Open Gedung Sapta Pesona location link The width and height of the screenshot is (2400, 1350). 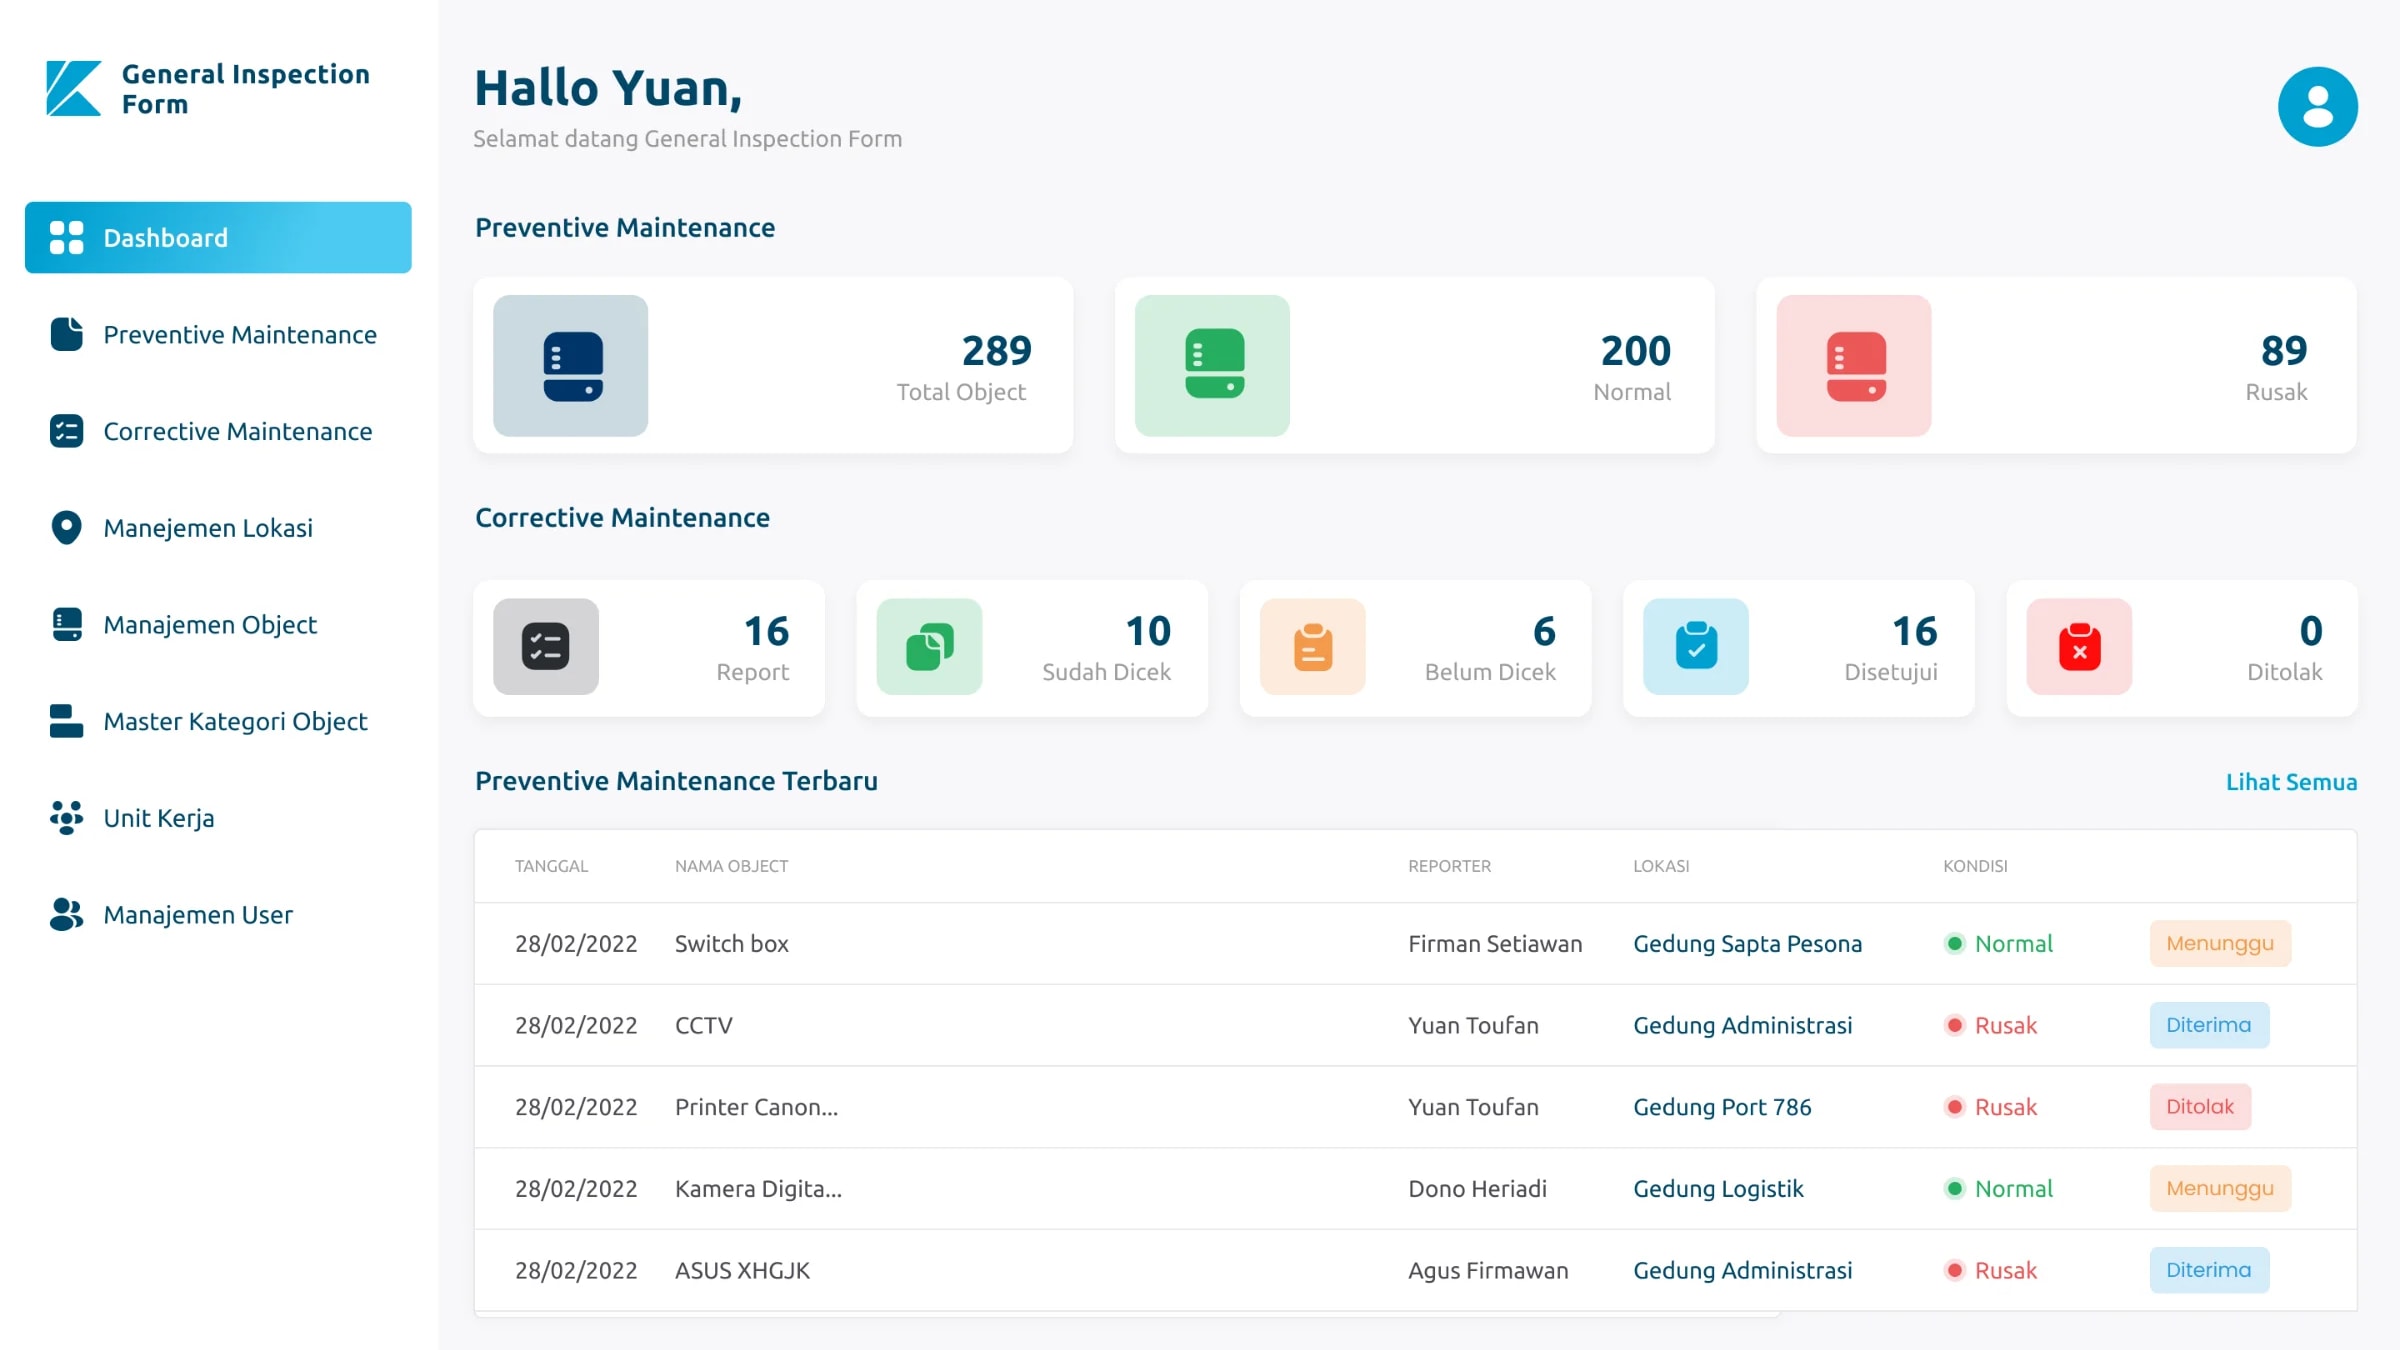pos(1747,944)
